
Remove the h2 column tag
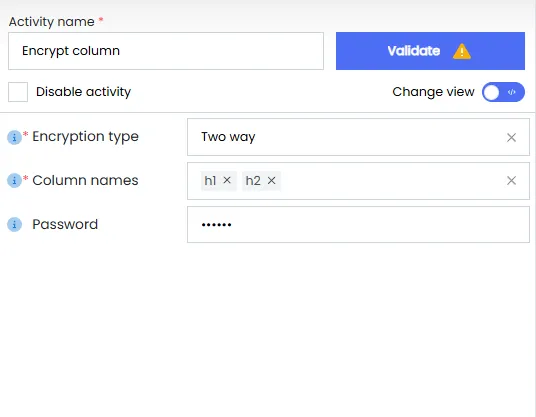coord(271,180)
